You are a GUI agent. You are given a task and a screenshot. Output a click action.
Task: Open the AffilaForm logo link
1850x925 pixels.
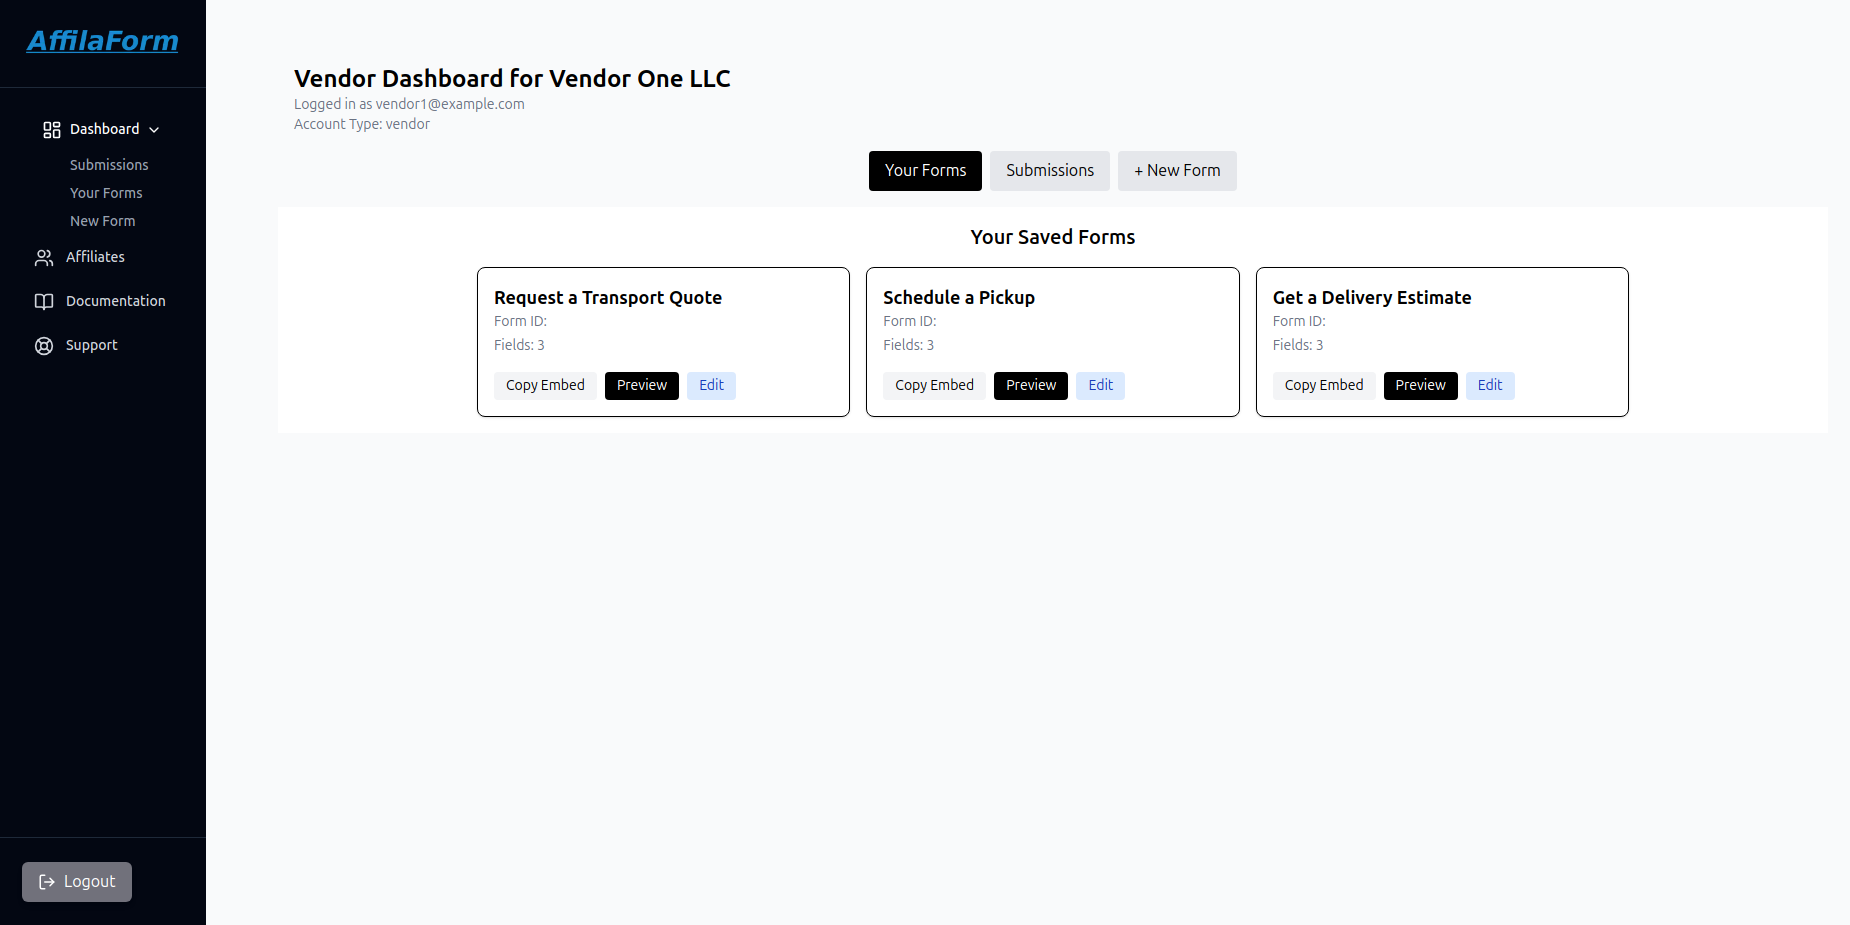click(102, 40)
